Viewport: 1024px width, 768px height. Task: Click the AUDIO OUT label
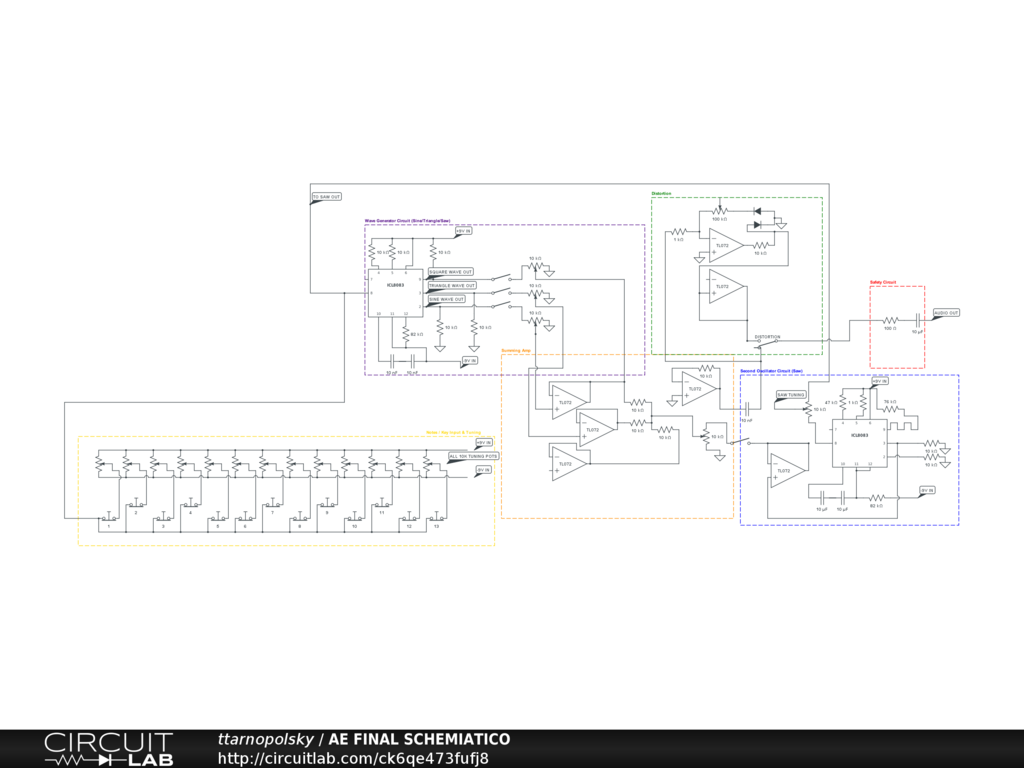coord(946,313)
